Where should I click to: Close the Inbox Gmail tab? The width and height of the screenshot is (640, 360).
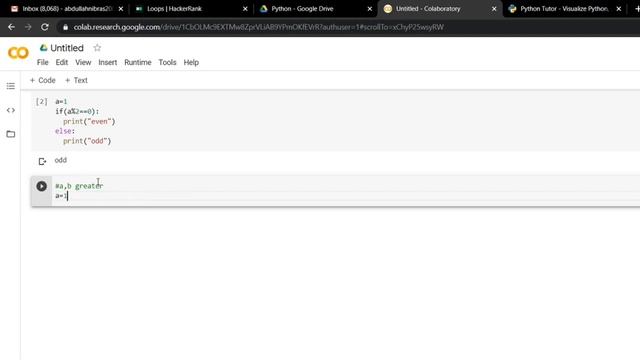point(121,9)
